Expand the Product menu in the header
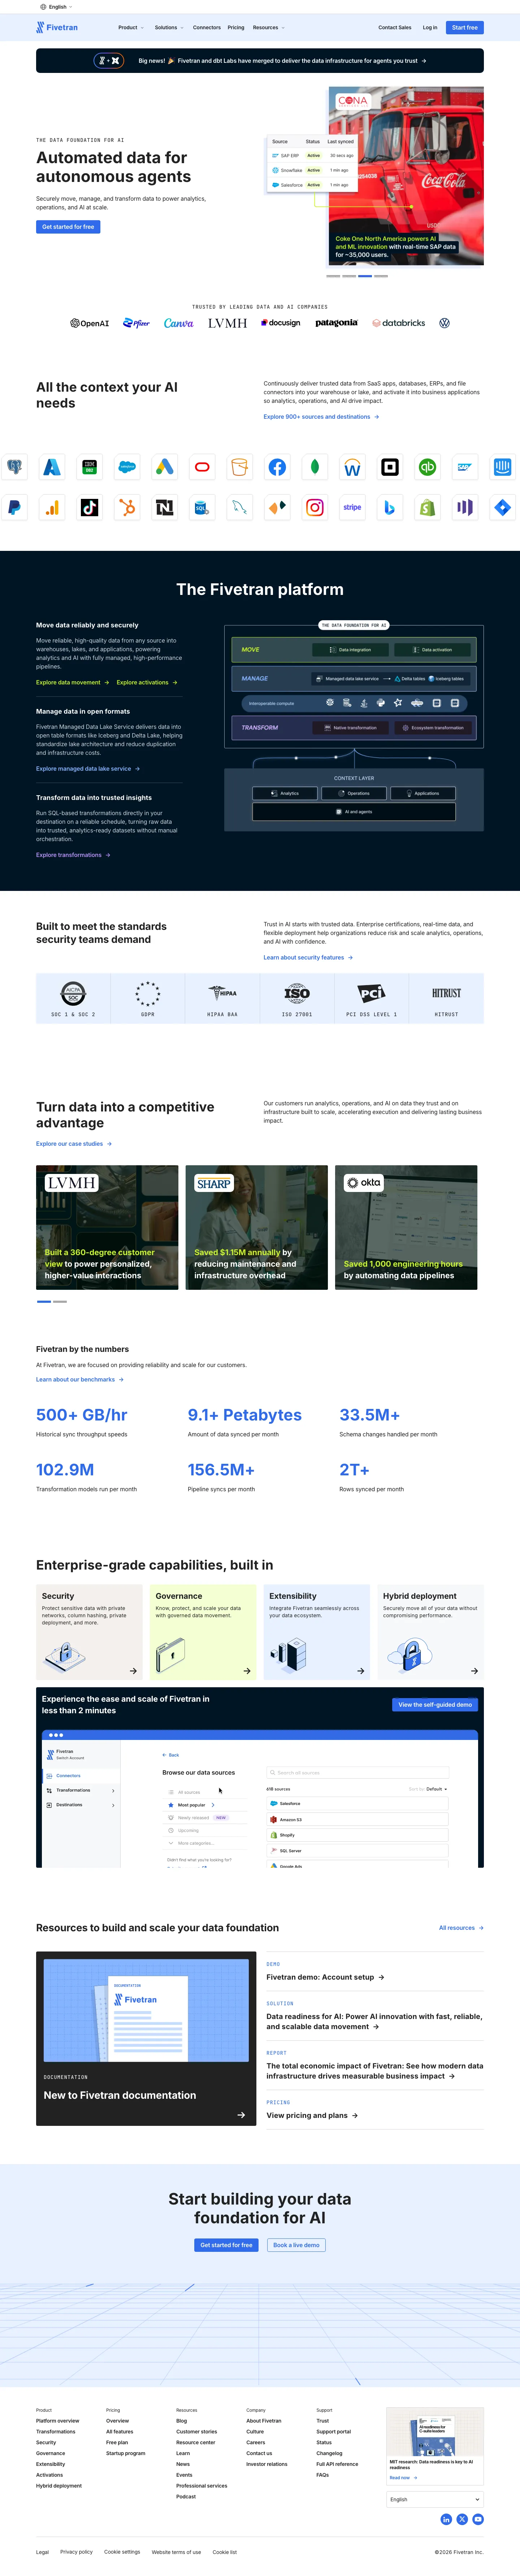Image resolution: width=520 pixels, height=2576 pixels. pyautogui.click(x=131, y=28)
